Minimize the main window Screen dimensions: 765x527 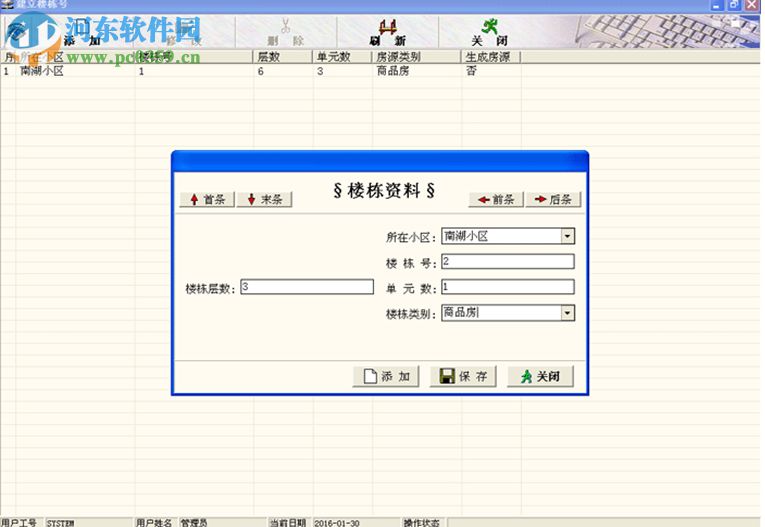[717, 4]
